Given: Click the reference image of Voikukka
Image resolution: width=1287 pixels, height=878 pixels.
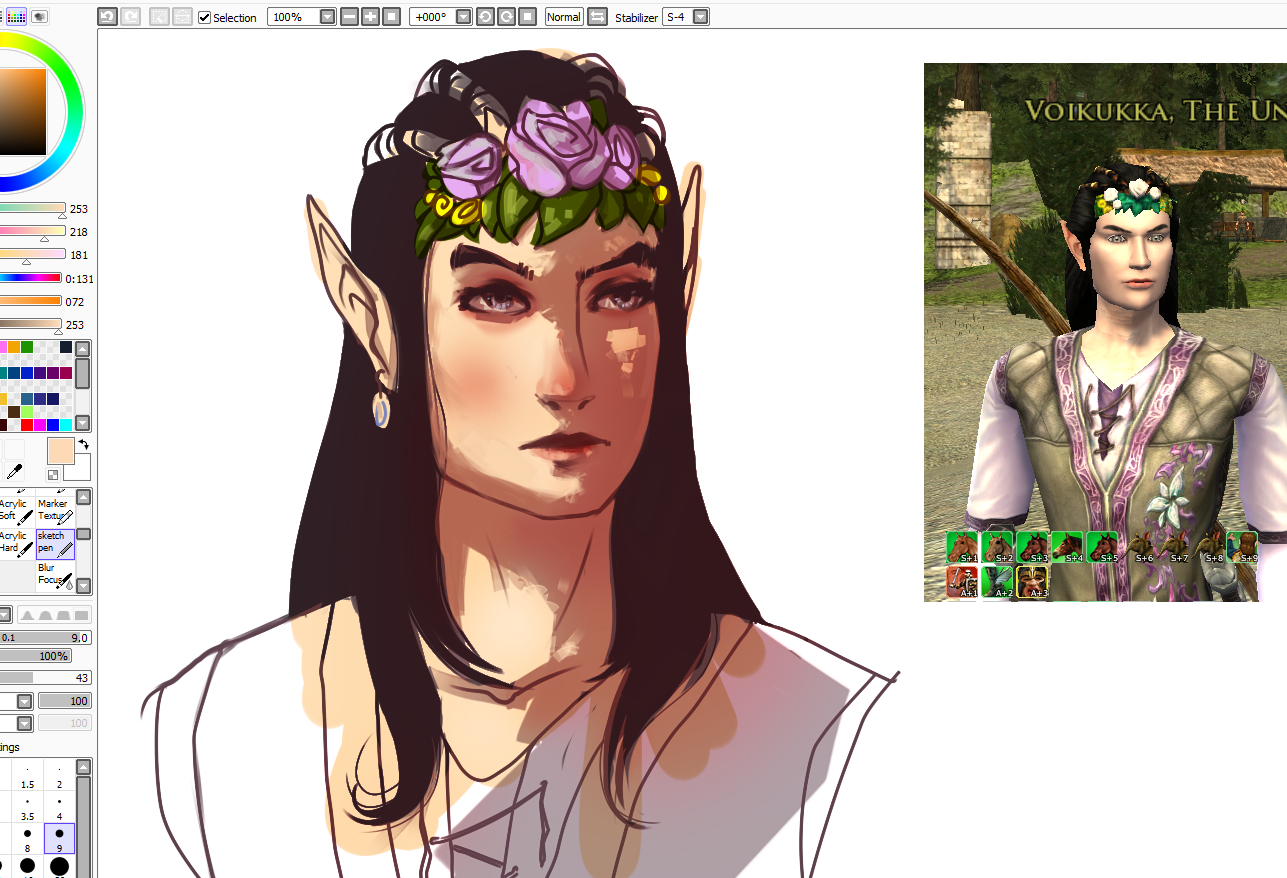Looking at the screenshot, I should click(x=1105, y=332).
